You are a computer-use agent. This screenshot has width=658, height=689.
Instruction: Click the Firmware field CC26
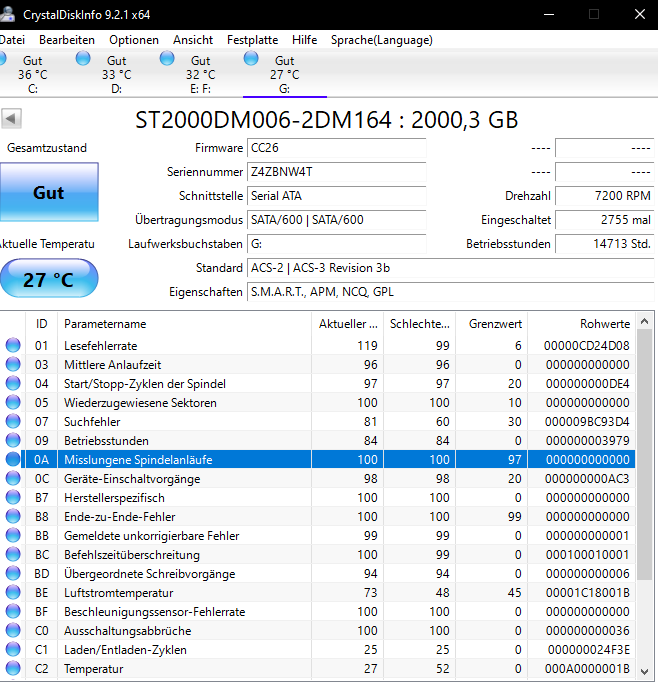[337, 148]
